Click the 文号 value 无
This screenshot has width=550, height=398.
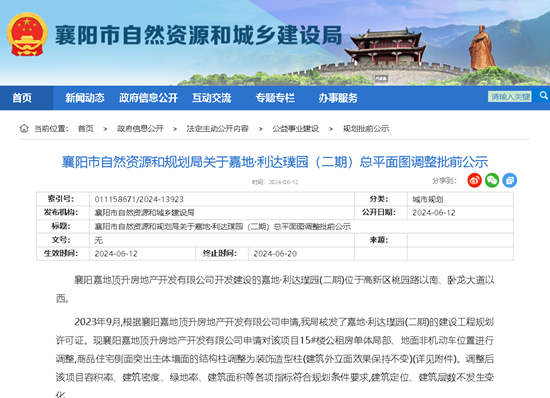[x=99, y=240]
